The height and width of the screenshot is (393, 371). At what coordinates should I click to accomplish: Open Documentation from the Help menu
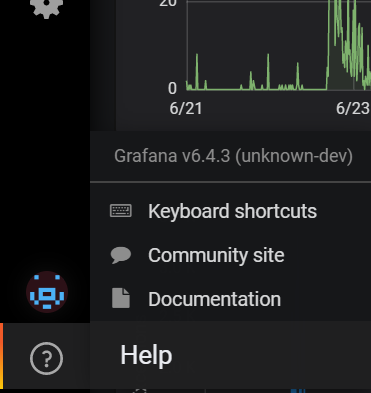pos(214,299)
